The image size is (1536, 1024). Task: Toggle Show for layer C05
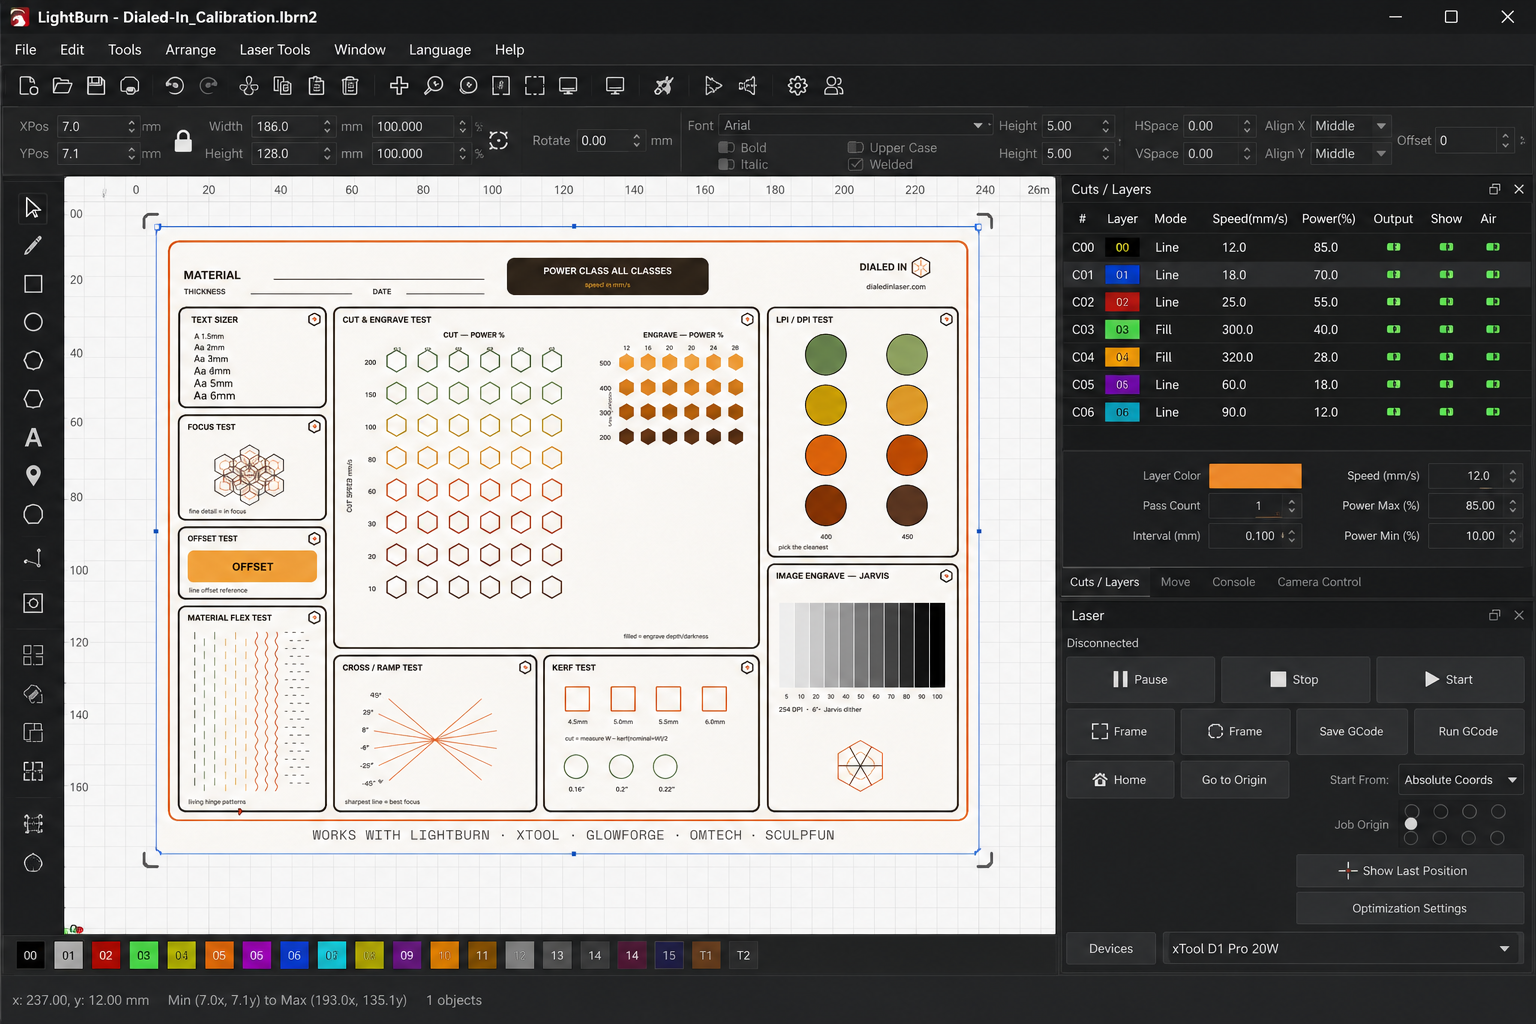point(1446,384)
